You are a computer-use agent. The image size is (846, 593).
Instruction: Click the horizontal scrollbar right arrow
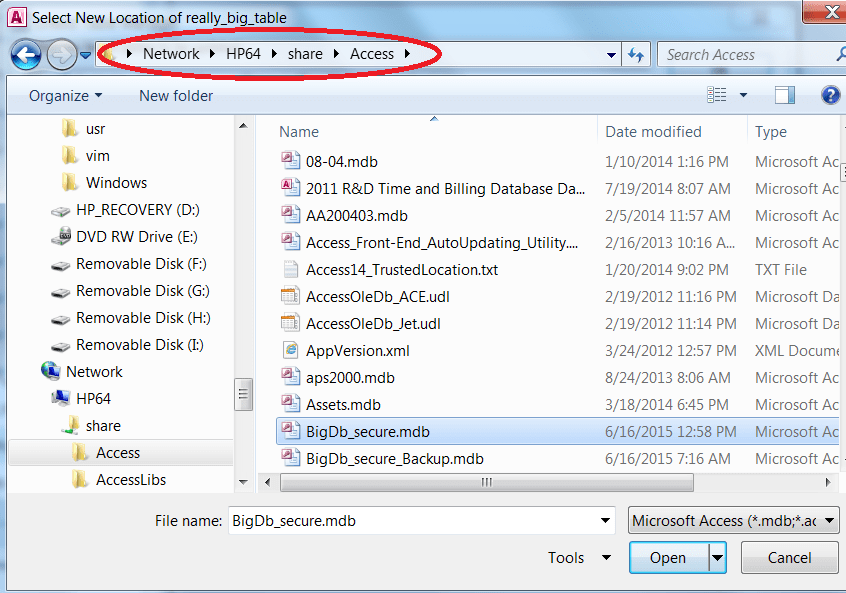[829, 482]
